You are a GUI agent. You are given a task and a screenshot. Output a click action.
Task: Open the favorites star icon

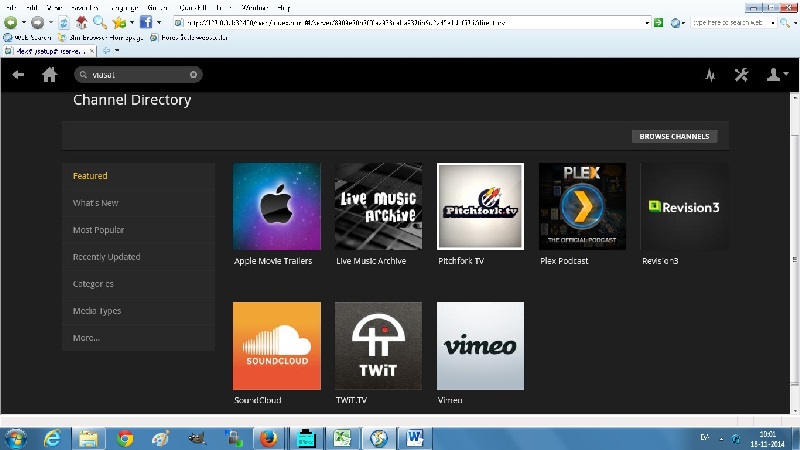point(119,22)
